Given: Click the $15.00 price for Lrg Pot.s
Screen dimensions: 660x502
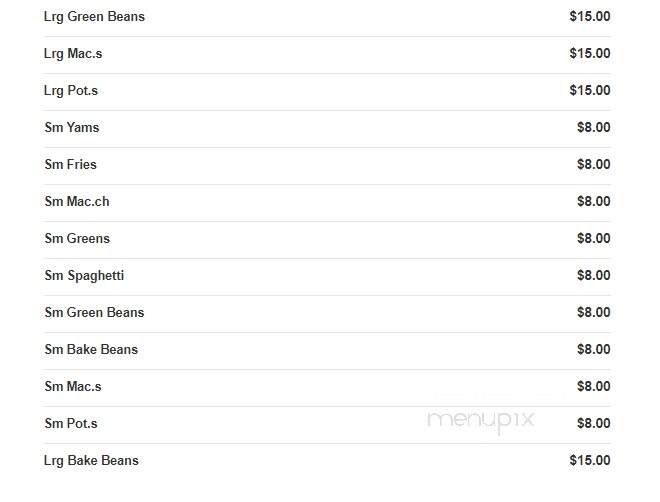Looking at the screenshot, I should point(590,90).
